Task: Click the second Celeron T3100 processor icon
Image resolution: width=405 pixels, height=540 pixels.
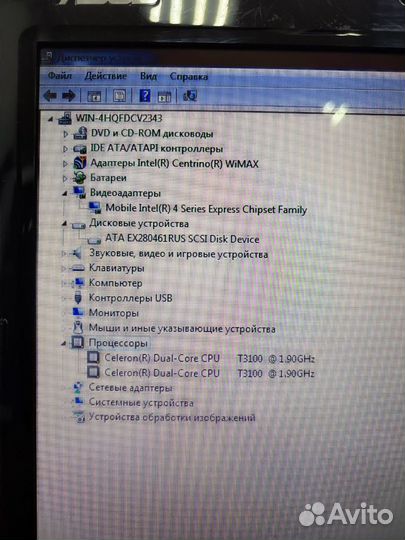Action: [x=93, y=372]
